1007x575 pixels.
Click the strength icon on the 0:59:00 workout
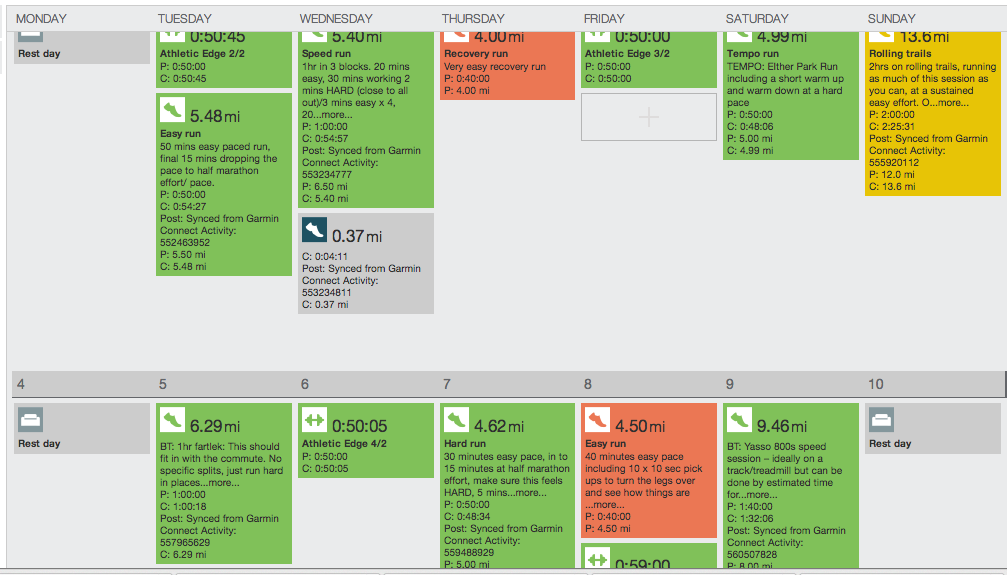pos(598,560)
